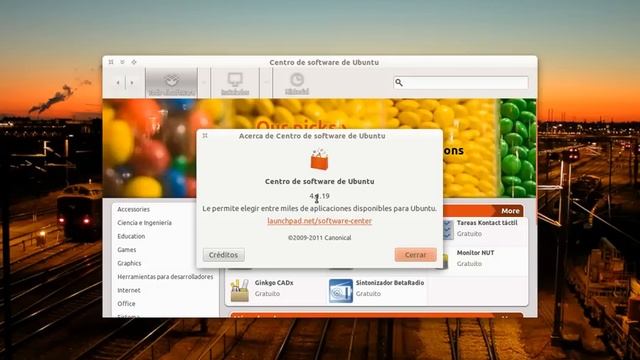640x360 pixels.
Task: Select the Installed monitor icon in the toolbar
Action: [235, 79]
